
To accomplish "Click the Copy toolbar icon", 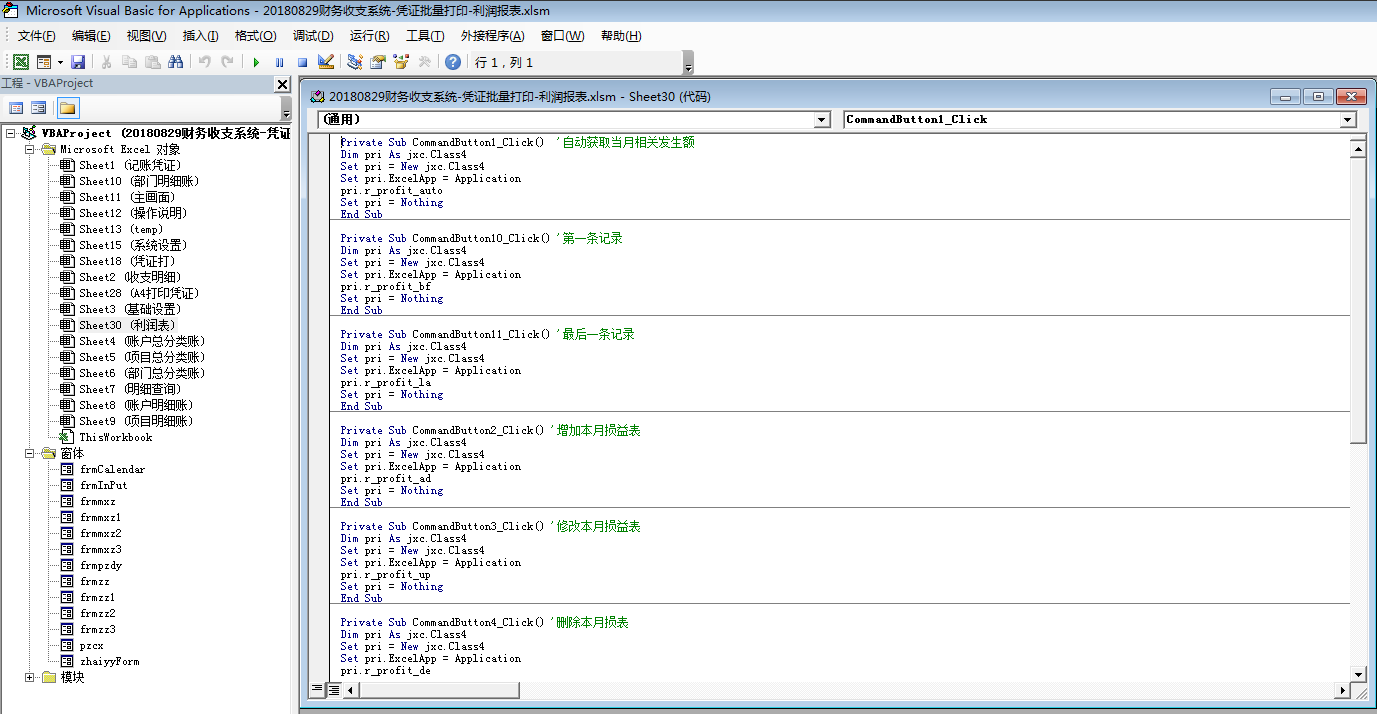I will click(129, 62).
